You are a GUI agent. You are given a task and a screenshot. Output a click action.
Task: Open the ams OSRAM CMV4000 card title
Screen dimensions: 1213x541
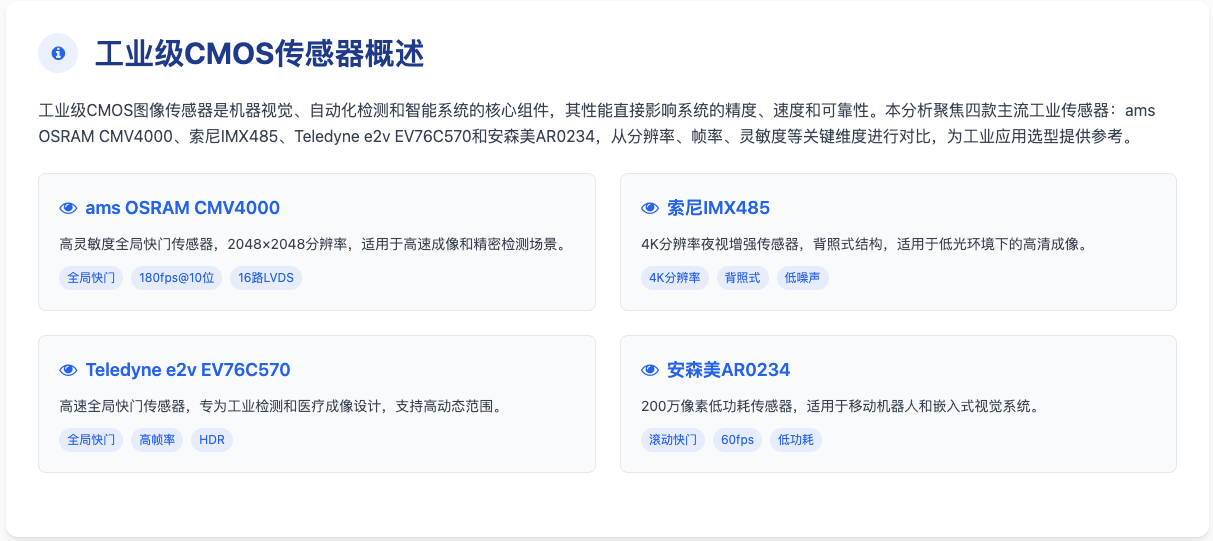point(183,208)
